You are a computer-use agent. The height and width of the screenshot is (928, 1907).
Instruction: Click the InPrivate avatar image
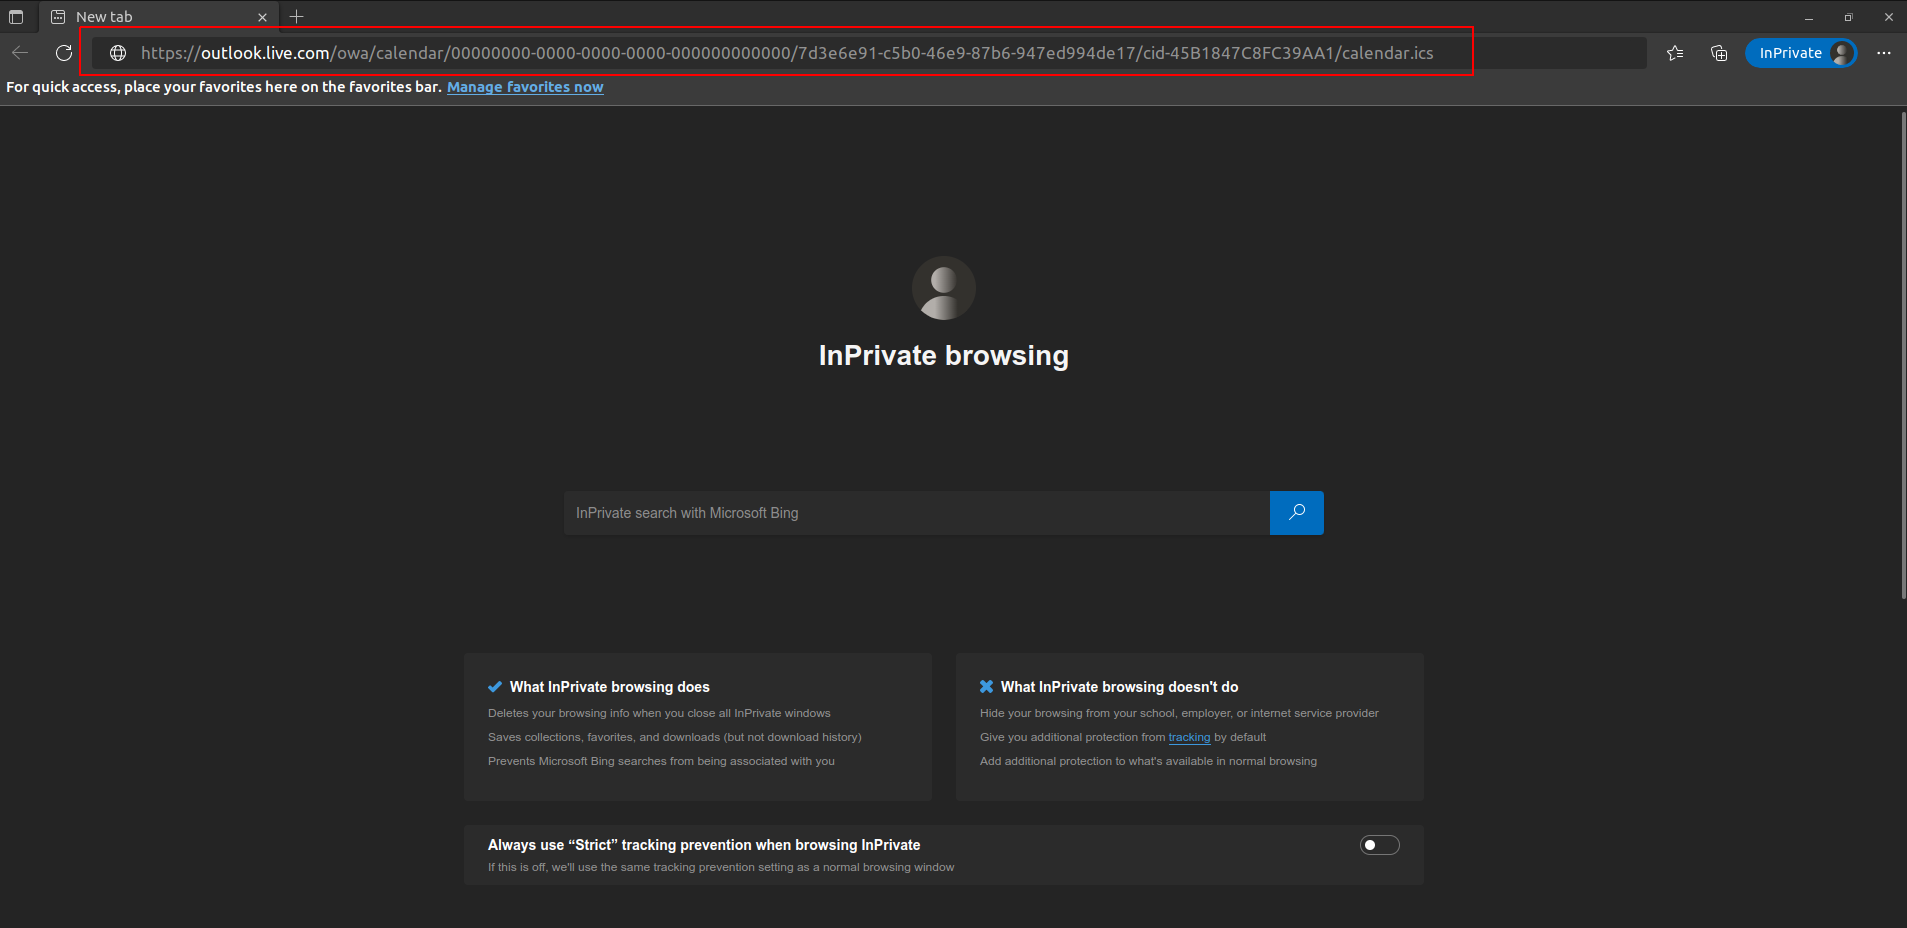(x=943, y=288)
